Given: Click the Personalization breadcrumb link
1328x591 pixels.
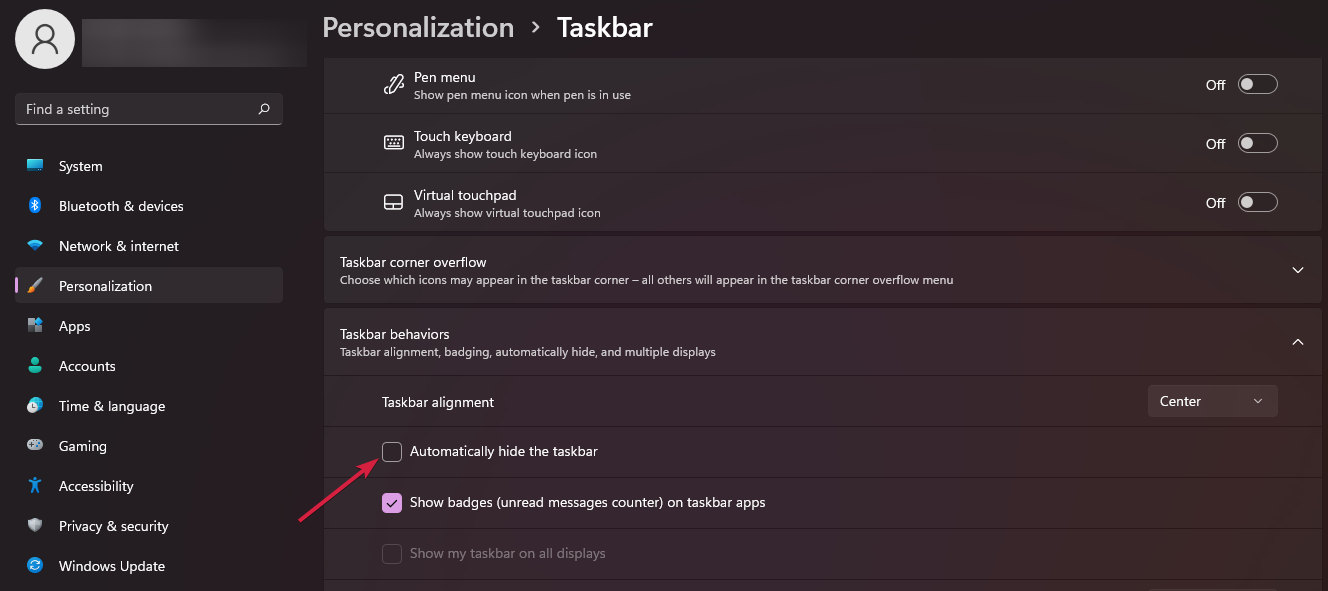Looking at the screenshot, I should pyautogui.click(x=418, y=28).
